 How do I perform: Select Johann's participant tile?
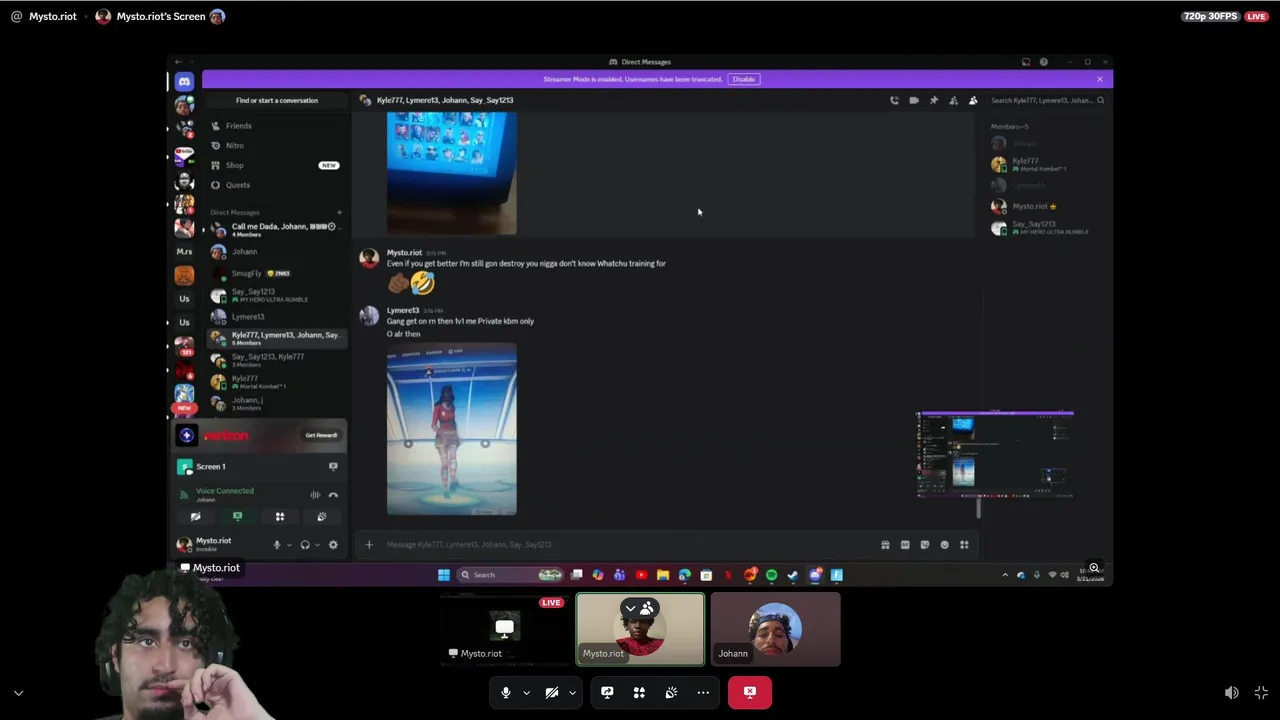[x=776, y=629]
